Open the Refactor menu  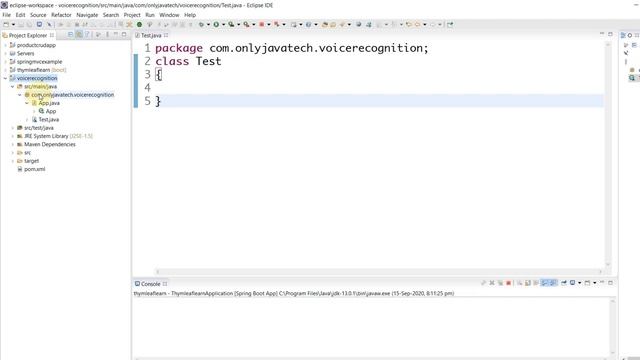point(61,15)
